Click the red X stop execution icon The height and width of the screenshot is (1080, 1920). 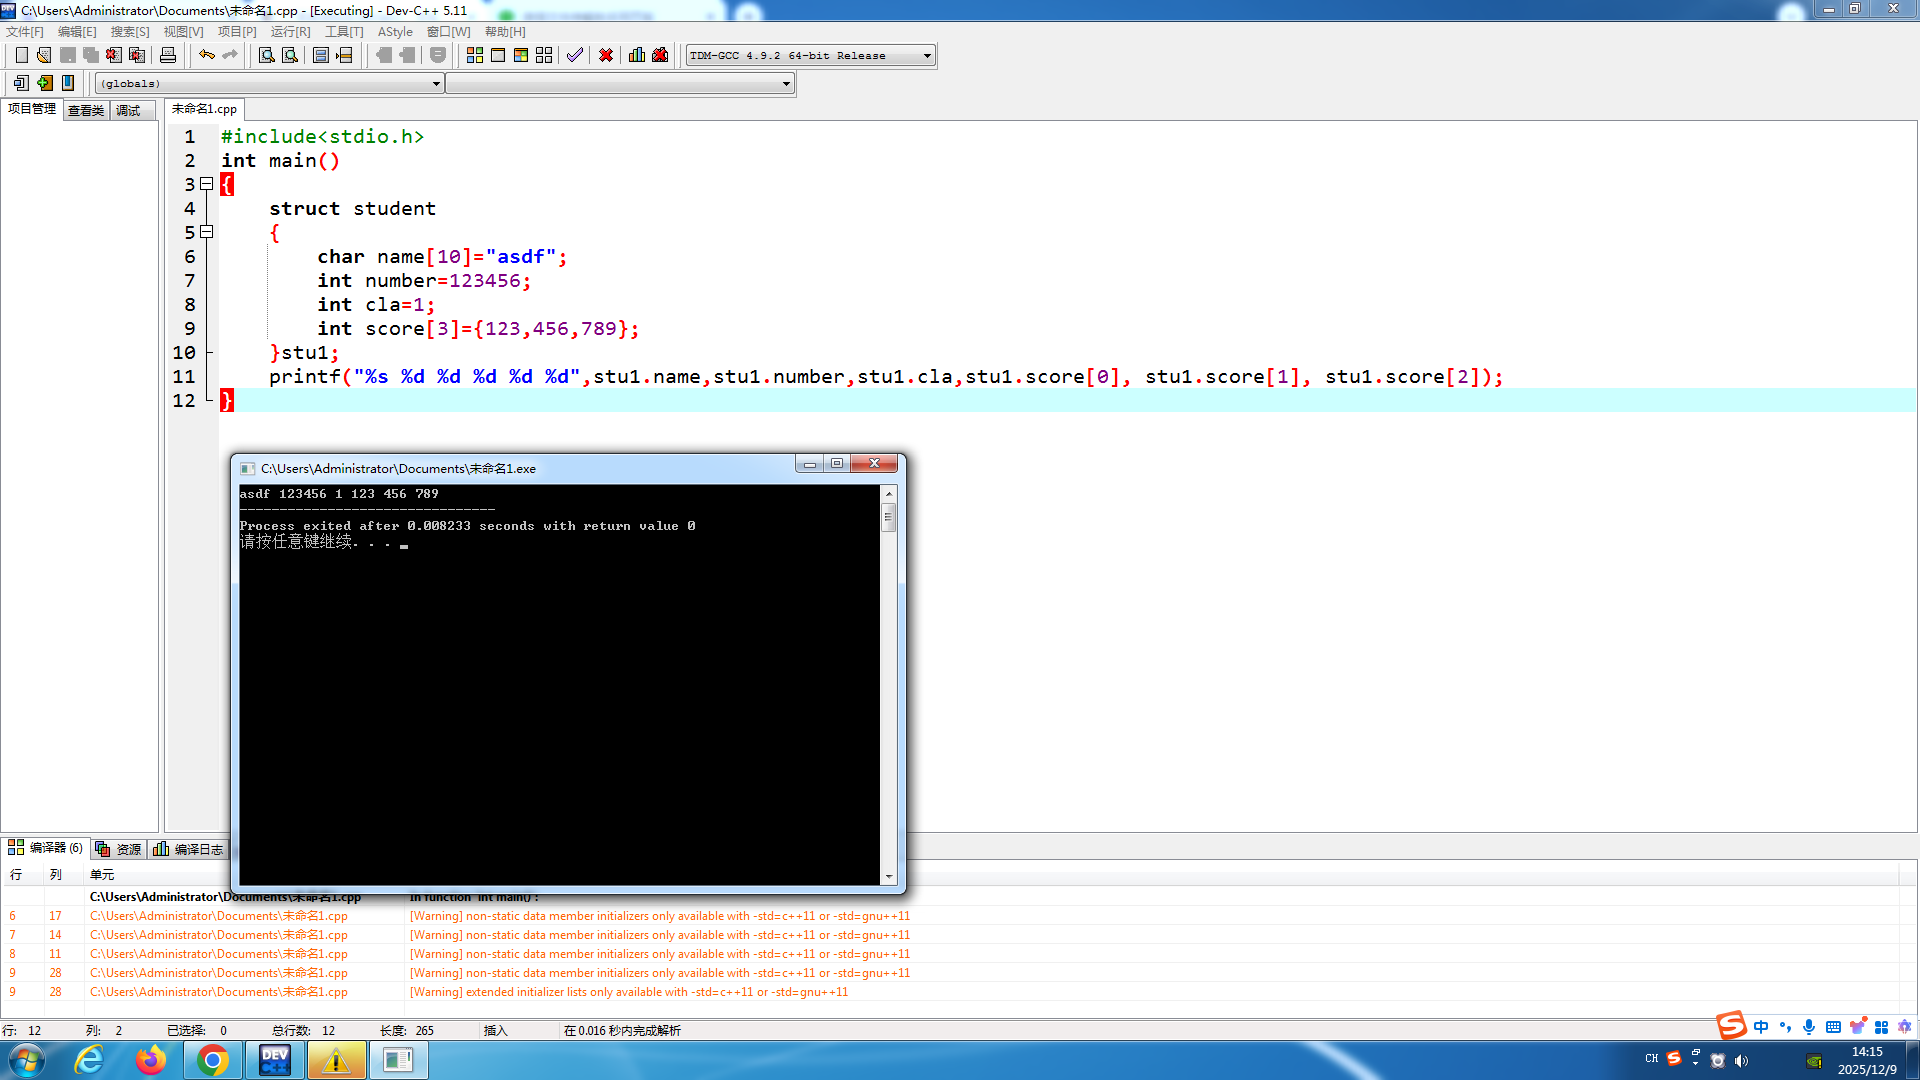tap(606, 55)
